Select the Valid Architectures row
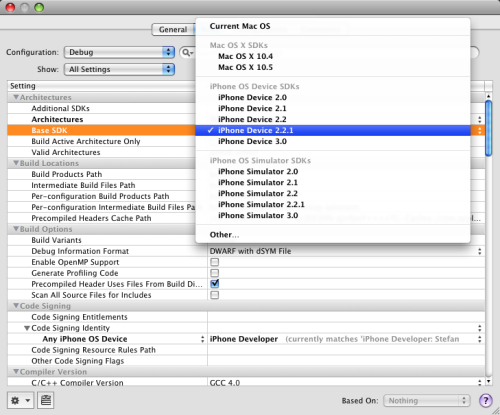 101,152
